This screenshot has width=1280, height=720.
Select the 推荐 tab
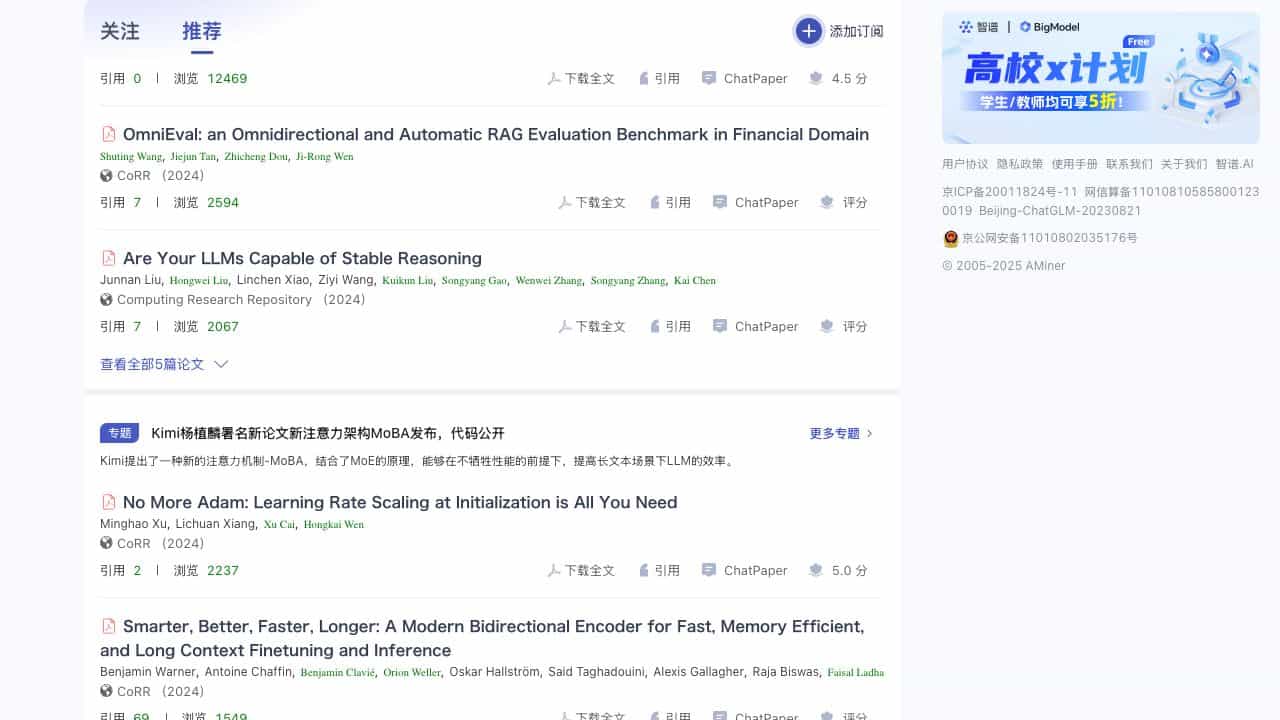coord(202,31)
